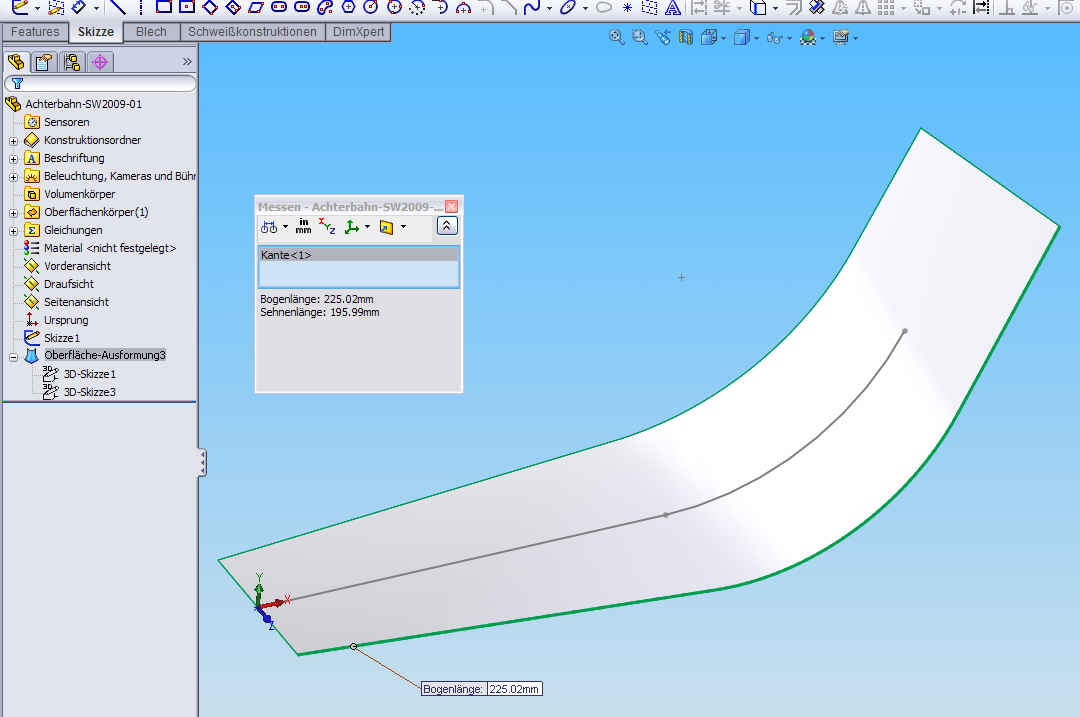
Task: Click the View Orientation cube icon
Action: pyautogui.click(x=709, y=37)
